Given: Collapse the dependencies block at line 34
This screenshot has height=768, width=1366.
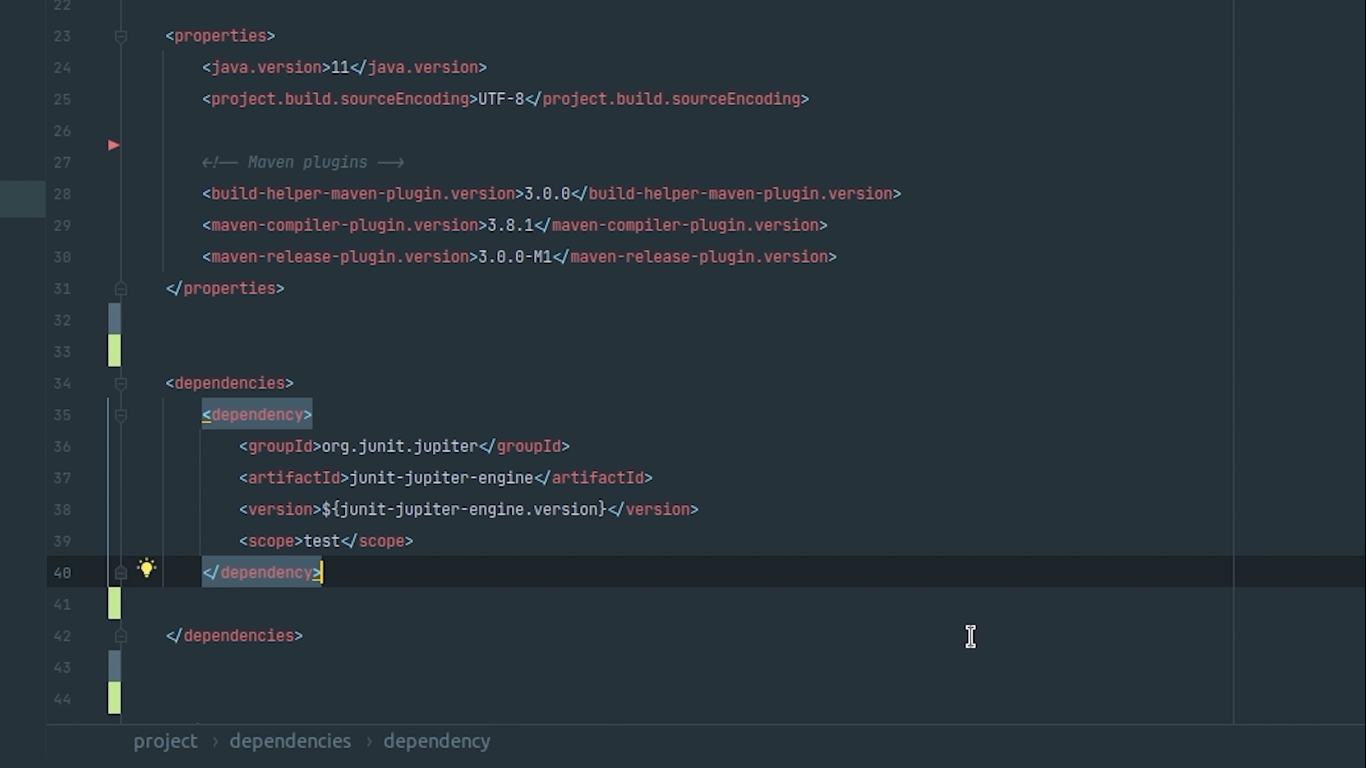Looking at the screenshot, I should (x=121, y=383).
